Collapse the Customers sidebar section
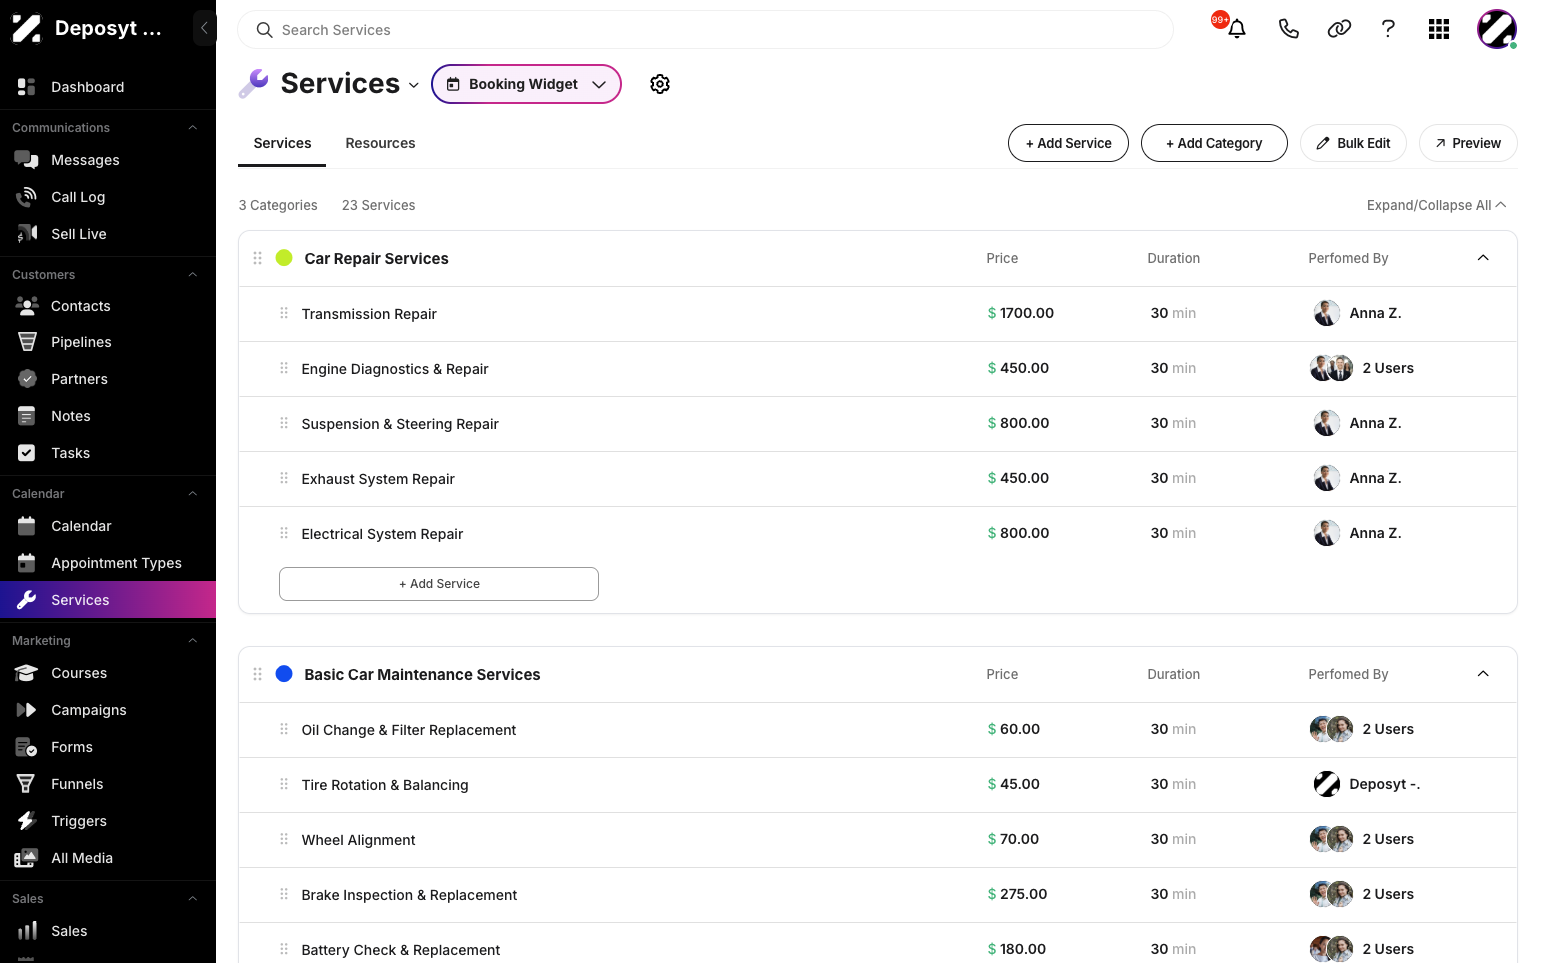The width and height of the screenshot is (1541, 963). pyautogui.click(x=193, y=275)
